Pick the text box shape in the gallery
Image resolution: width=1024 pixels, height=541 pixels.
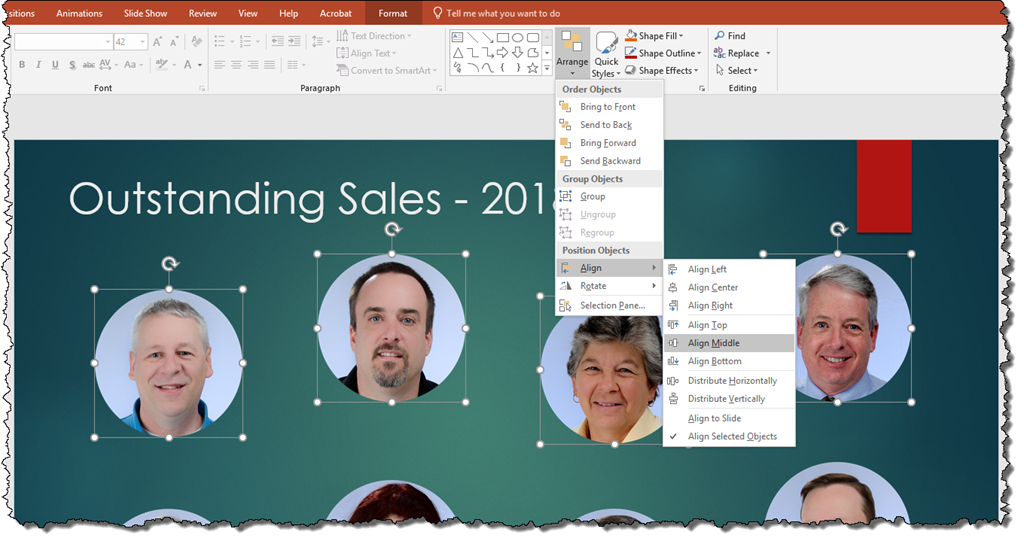[457, 37]
